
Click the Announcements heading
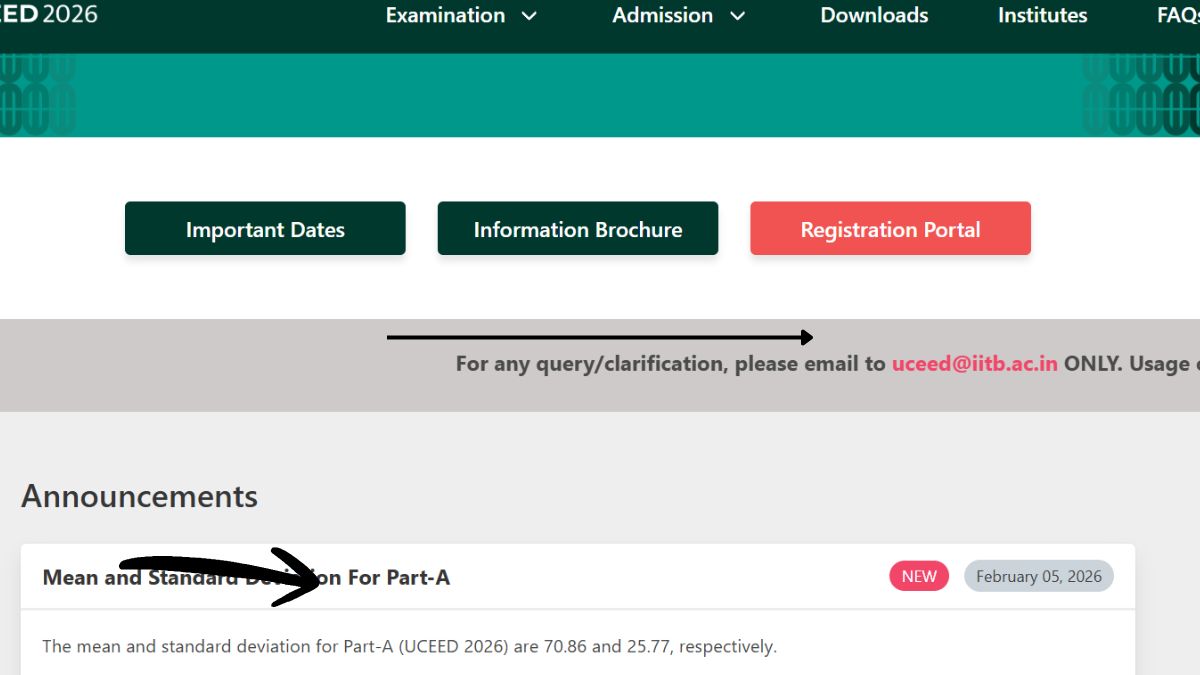tap(139, 496)
